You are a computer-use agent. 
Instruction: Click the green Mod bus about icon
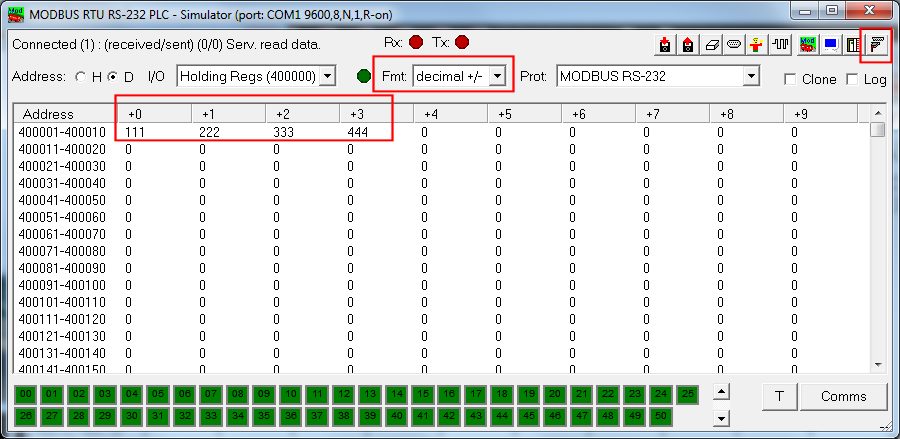(808, 44)
